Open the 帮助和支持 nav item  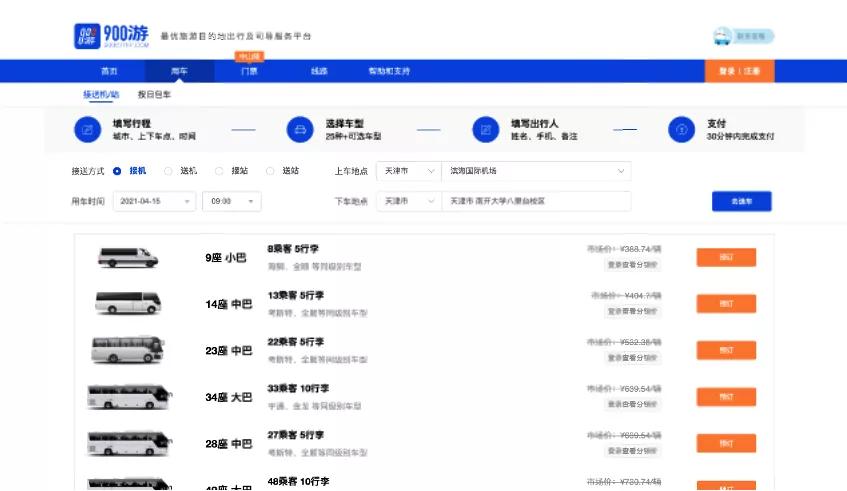coord(389,71)
